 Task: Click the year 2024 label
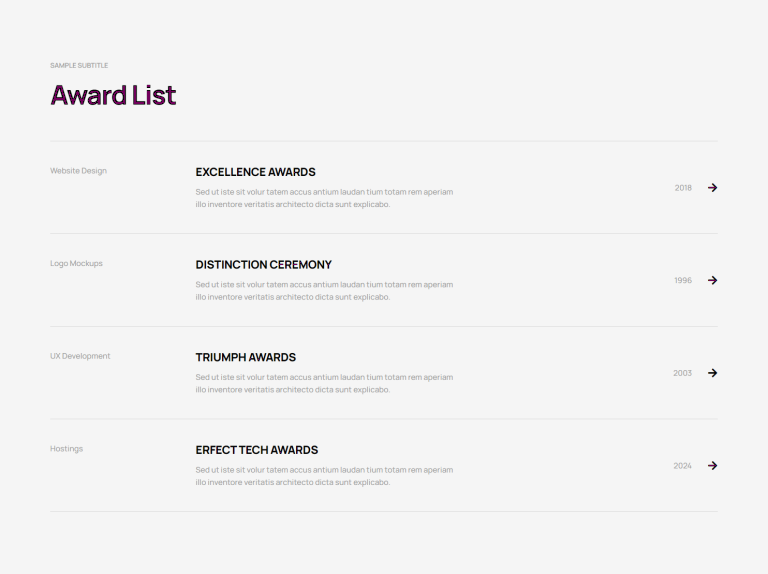(x=682, y=465)
